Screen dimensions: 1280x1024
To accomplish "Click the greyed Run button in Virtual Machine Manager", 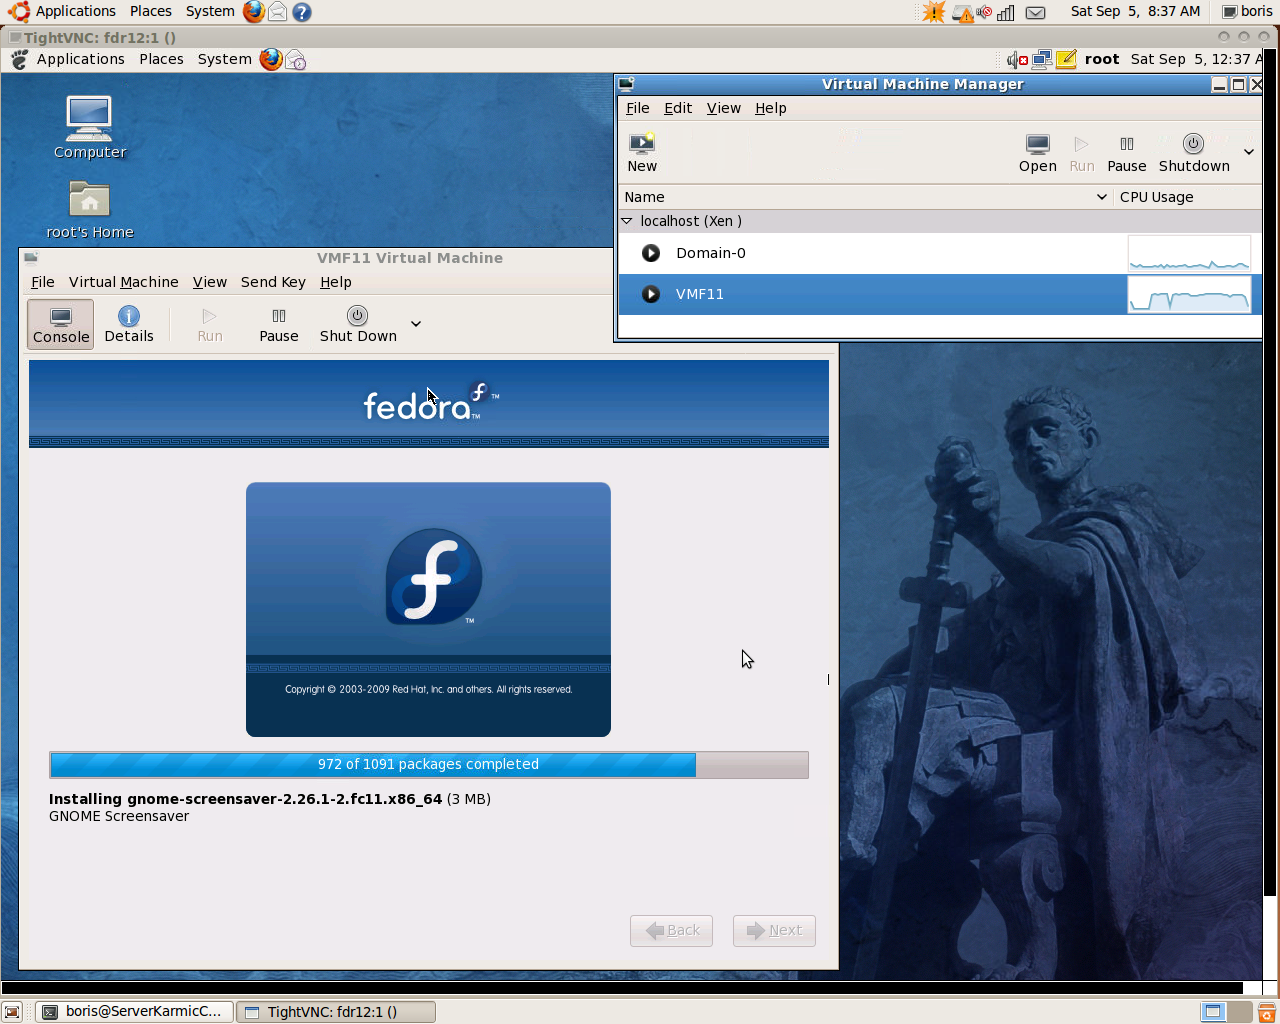I will point(1082,152).
